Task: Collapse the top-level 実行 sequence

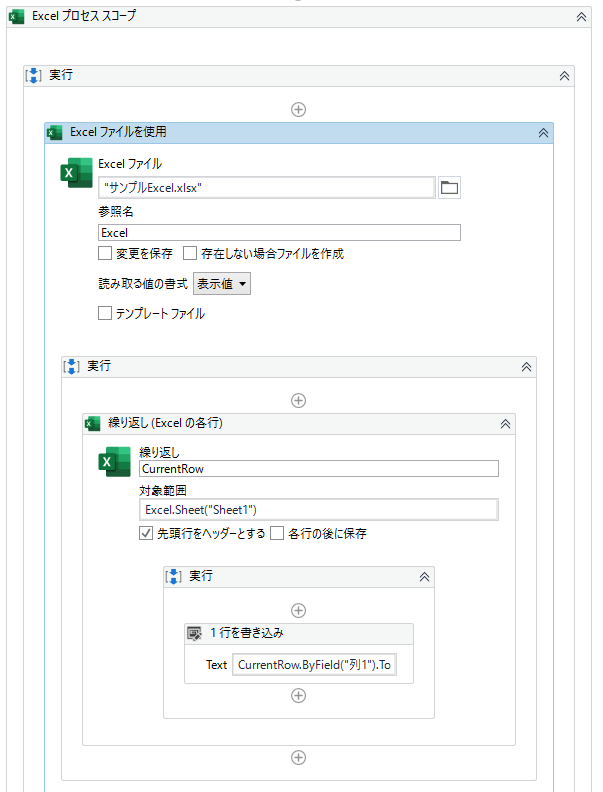Action: 564,76
